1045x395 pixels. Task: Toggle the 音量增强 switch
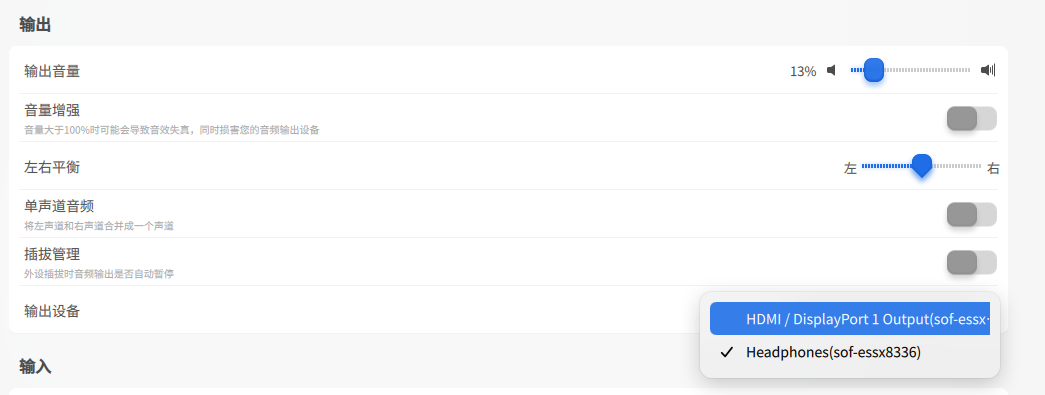[x=972, y=119]
